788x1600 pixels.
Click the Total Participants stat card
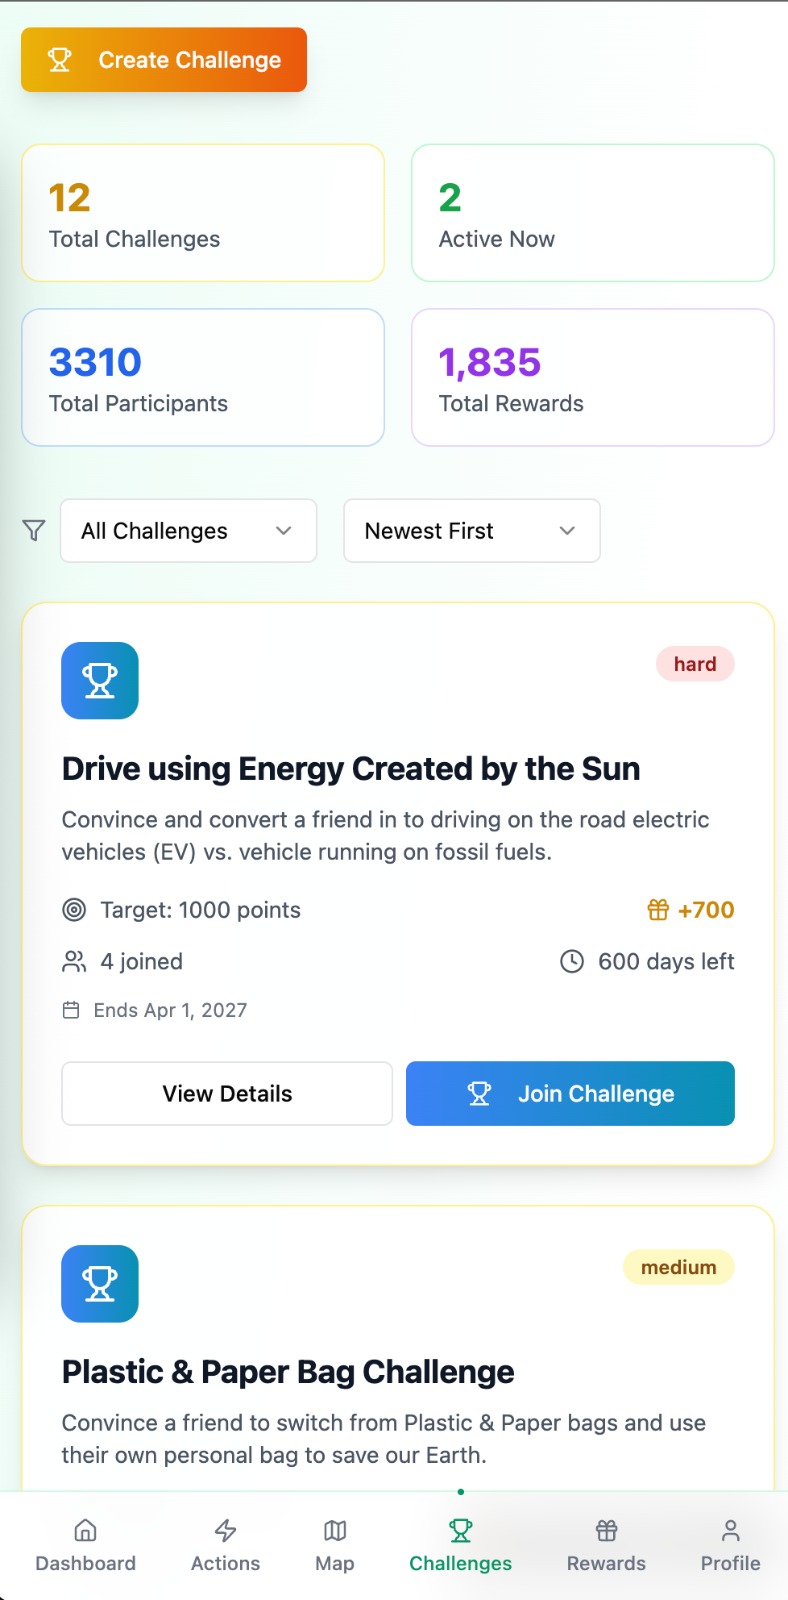(203, 377)
